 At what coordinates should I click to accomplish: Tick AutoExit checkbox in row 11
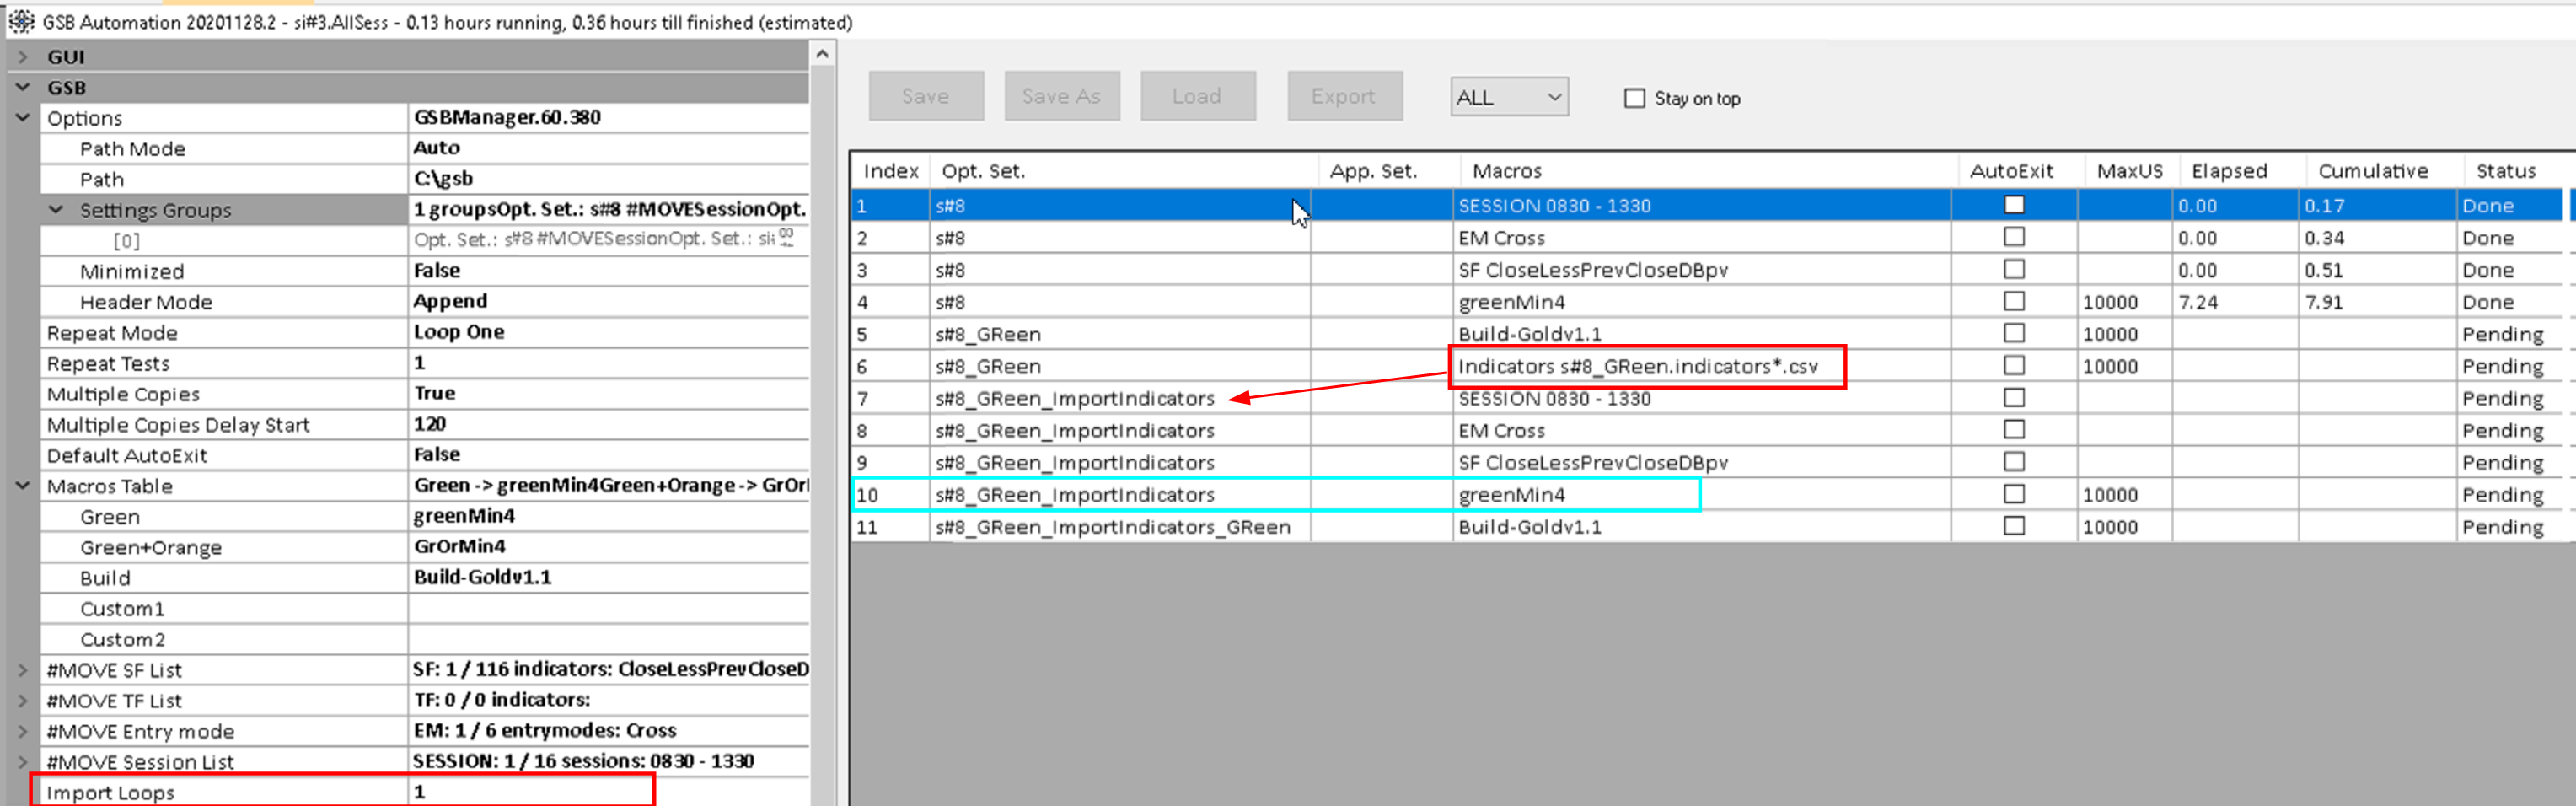(2014, 526)
